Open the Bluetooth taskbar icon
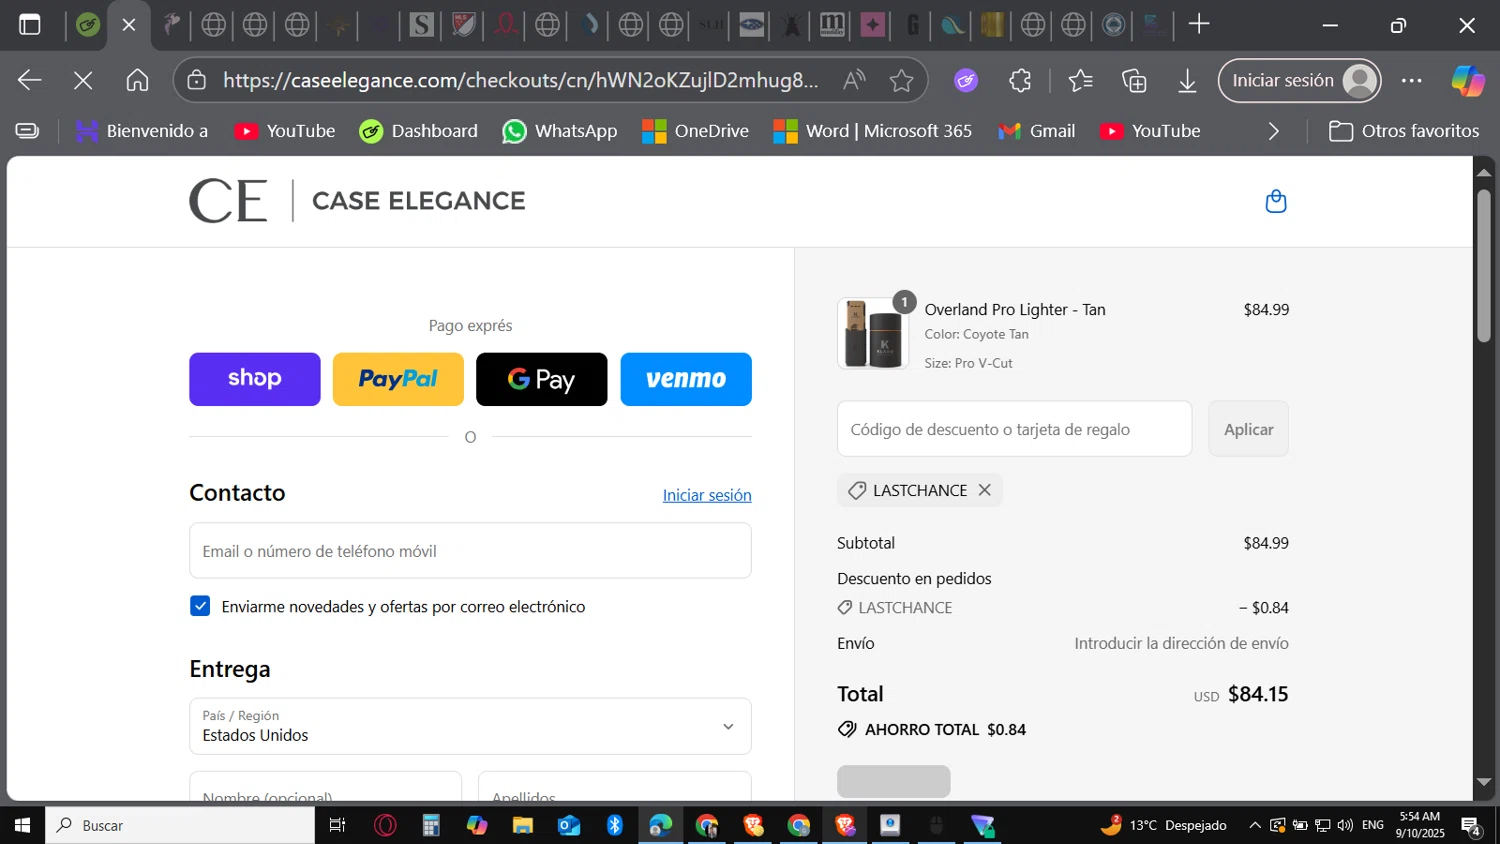 615,825
